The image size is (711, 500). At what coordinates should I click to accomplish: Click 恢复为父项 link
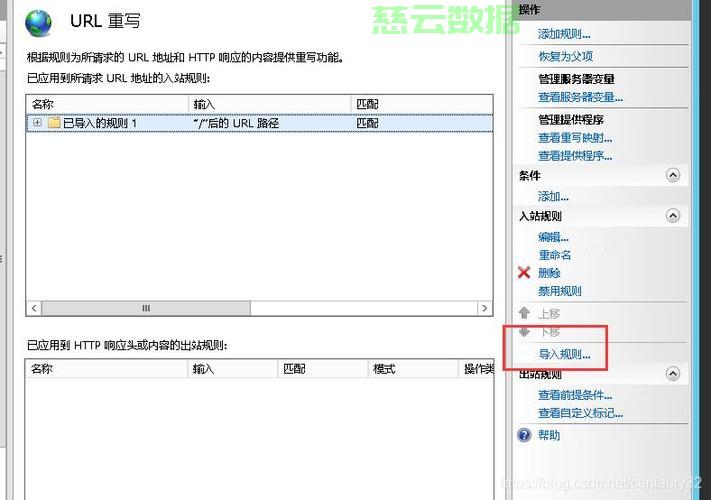[x=565, y=56]
